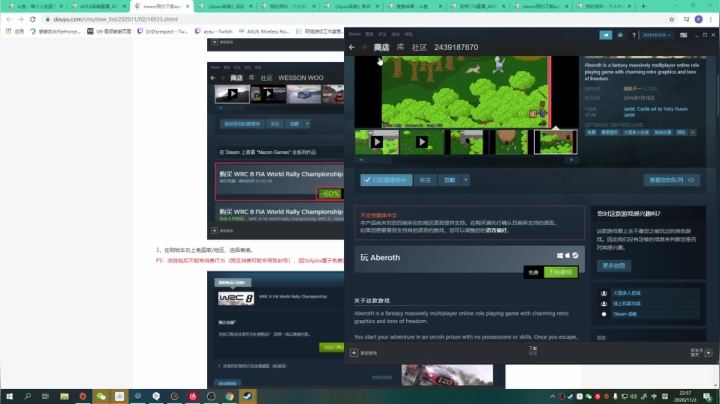The height and width of the screenshot is (404, 720).
Task: Expand the ignore options dropdown arrow
Action: pyautogui.click(x=466, y=180)
